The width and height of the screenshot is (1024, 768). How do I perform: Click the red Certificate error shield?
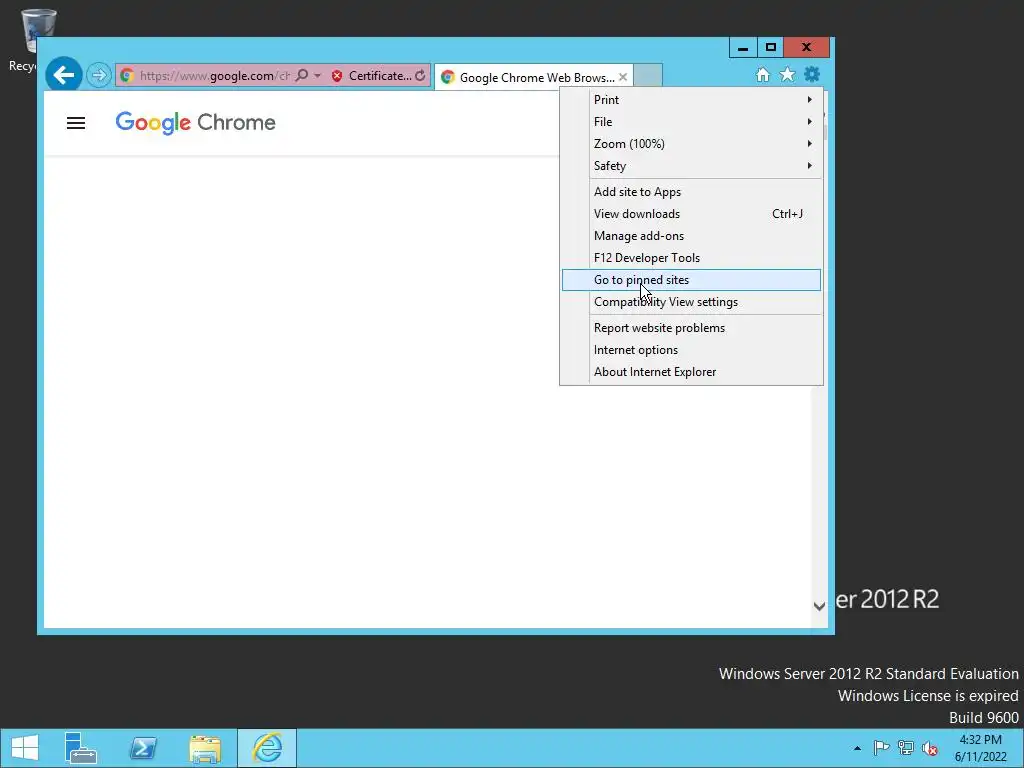[337, 76]
